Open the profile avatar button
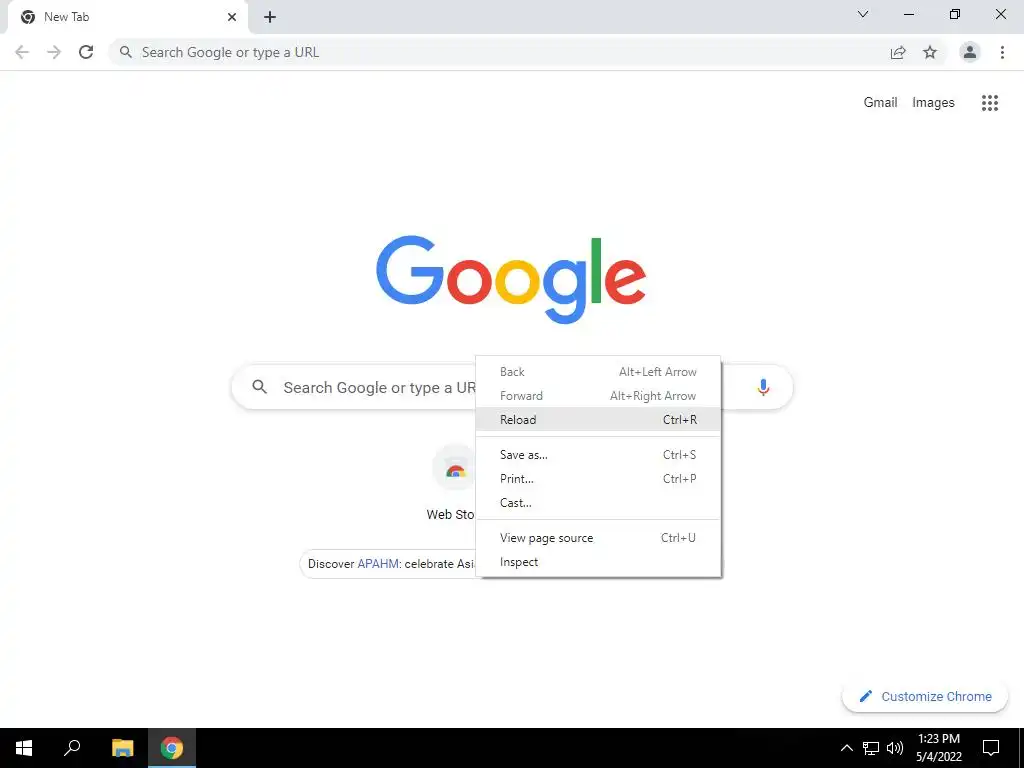 pos(970,52)
